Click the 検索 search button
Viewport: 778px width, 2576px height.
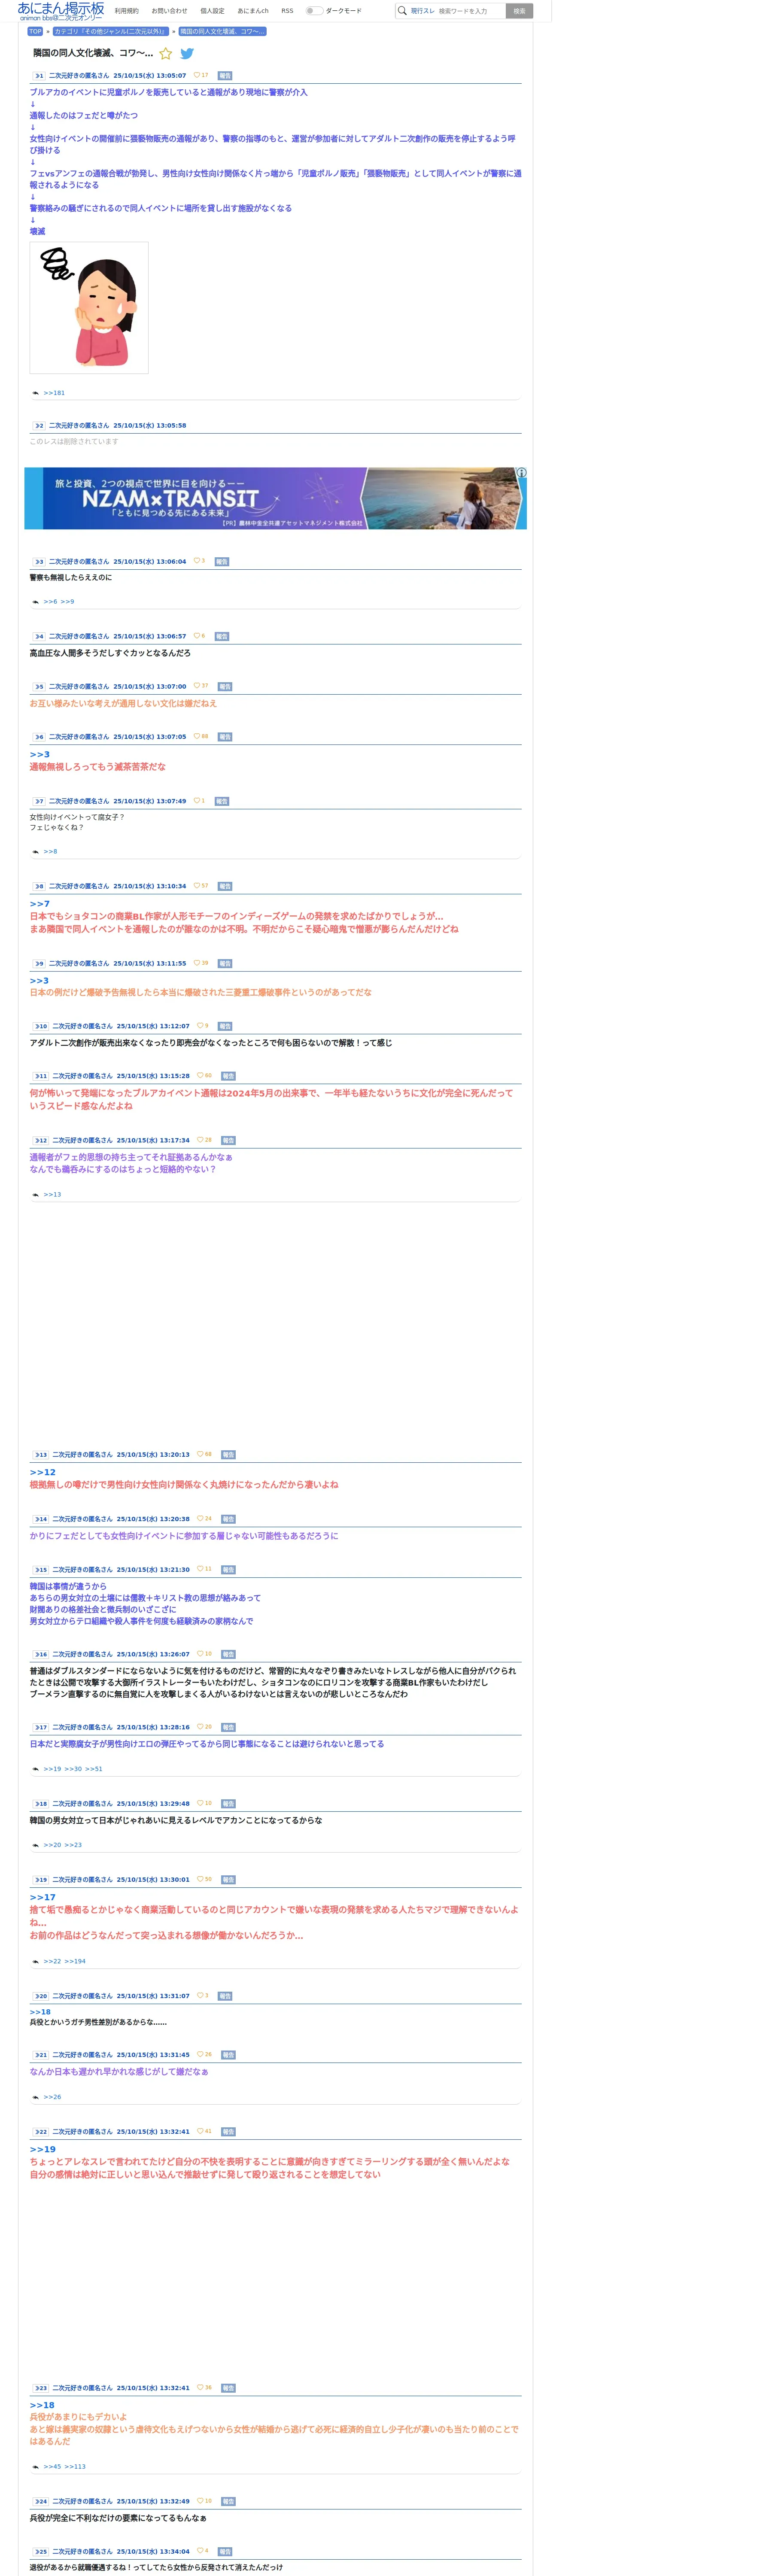[x=519, y=11]
